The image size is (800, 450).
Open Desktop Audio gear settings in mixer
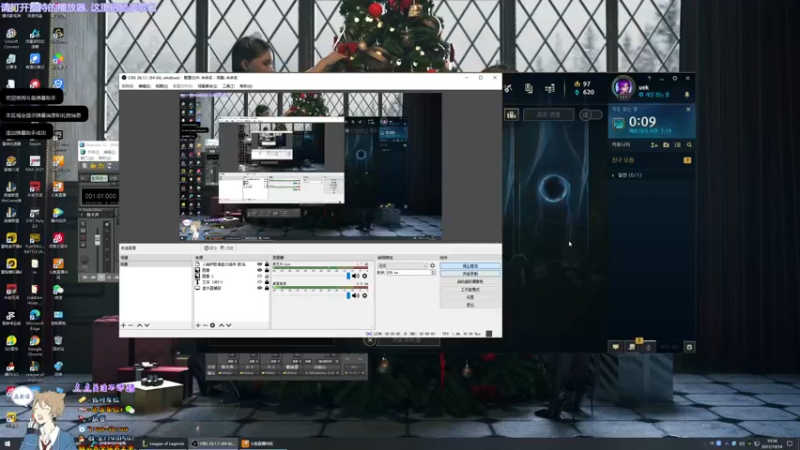[364, 295]
